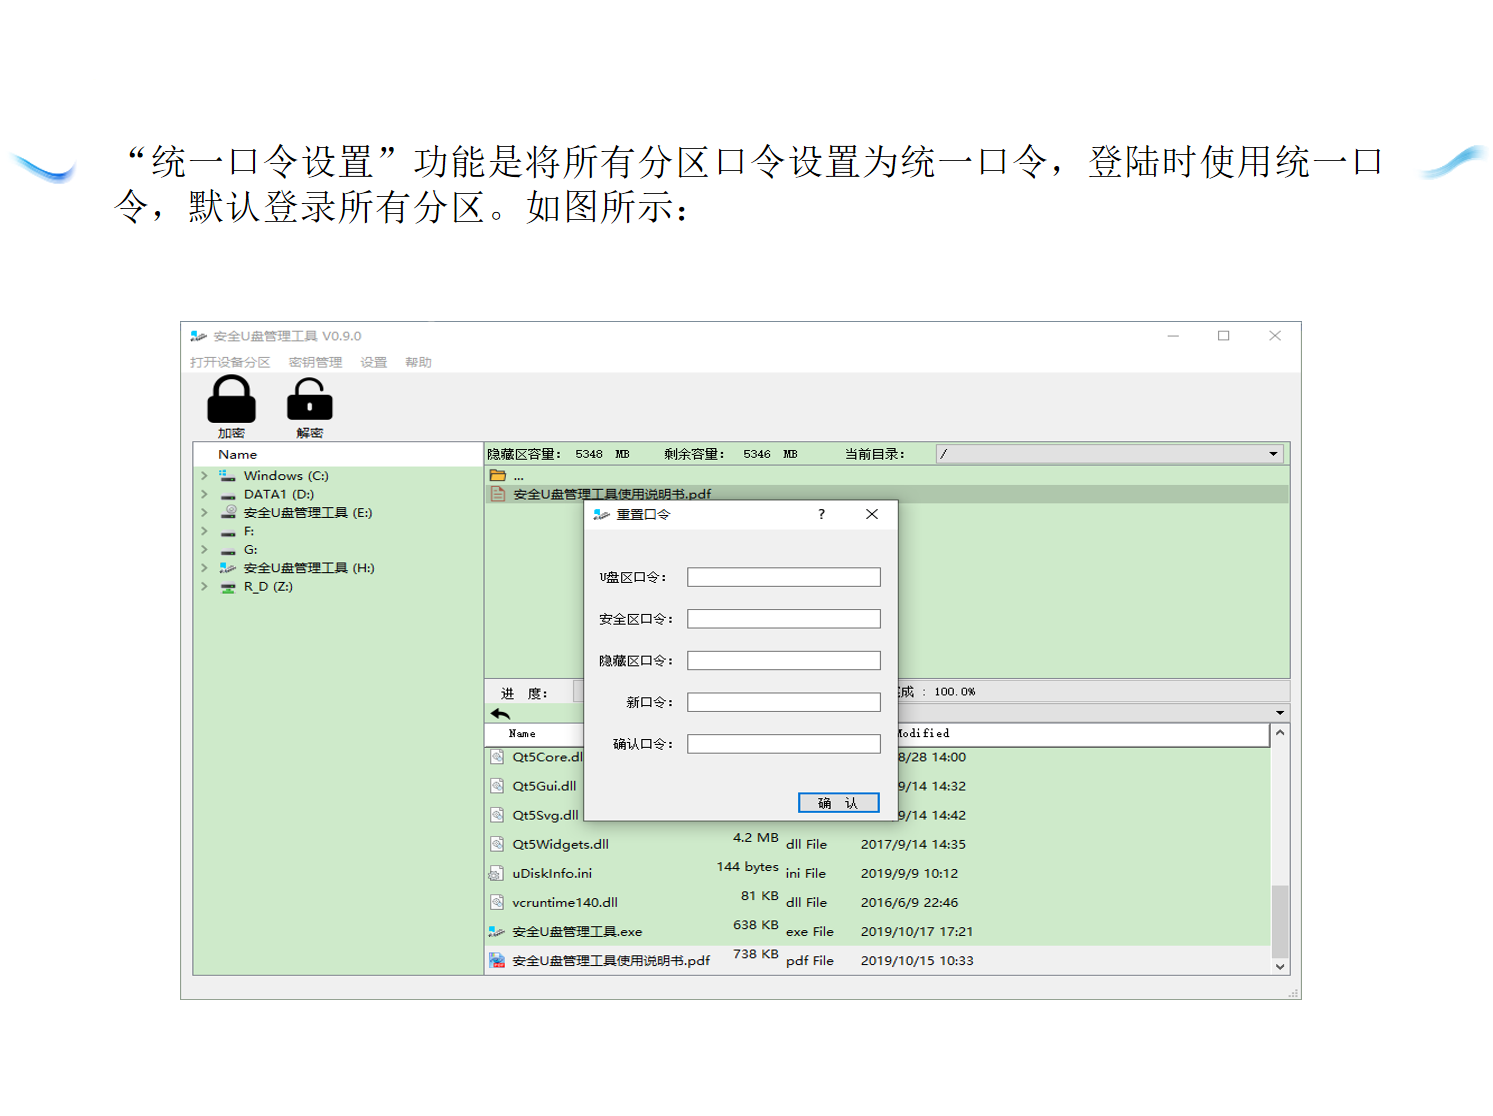The width and height of the screenshot is (1493, 1116).
Task: Focus the 新口令 input field
Action: (x=783, y=702)
